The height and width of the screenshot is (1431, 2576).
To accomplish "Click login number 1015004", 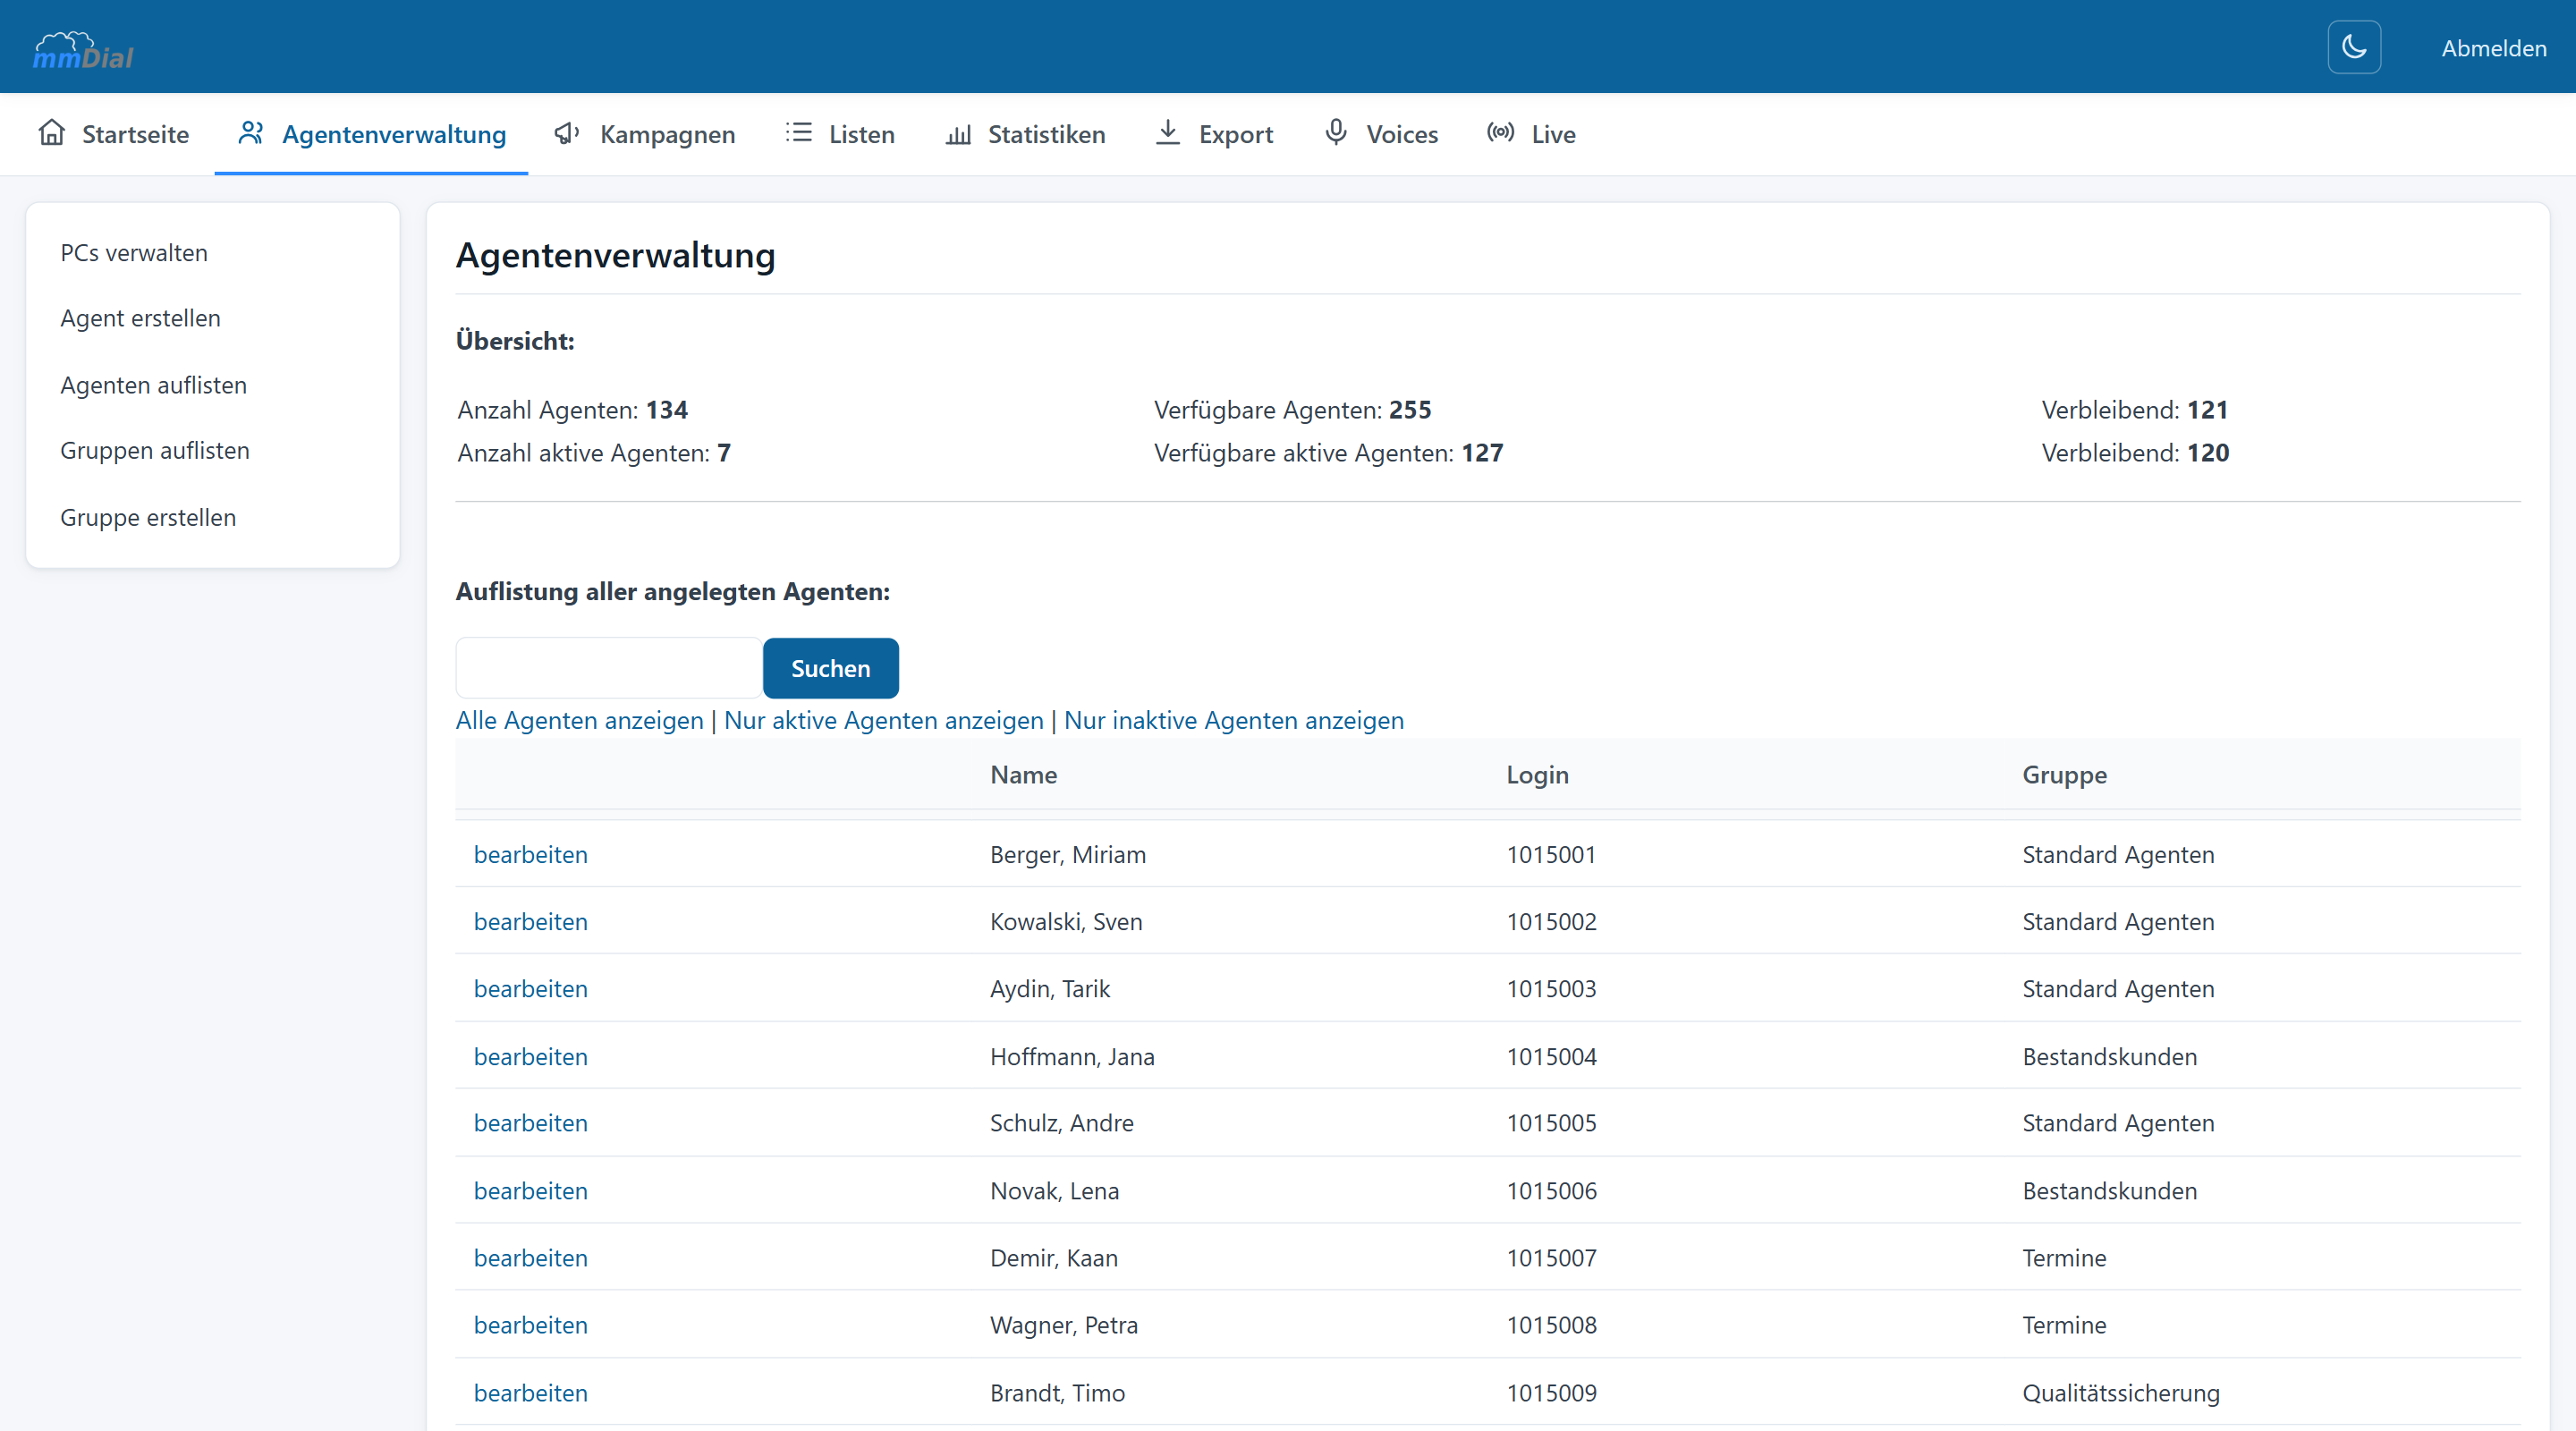I will click(1551, 1056).
